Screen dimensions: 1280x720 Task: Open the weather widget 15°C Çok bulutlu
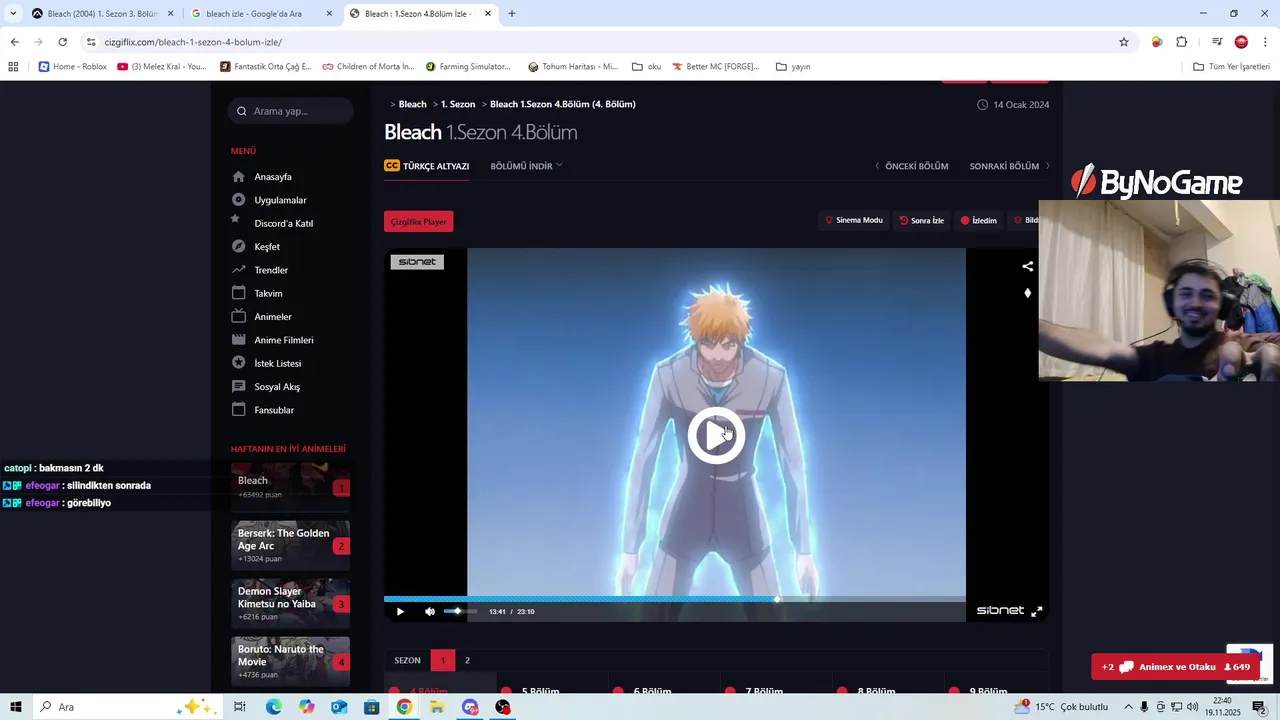coord(1060,707)
